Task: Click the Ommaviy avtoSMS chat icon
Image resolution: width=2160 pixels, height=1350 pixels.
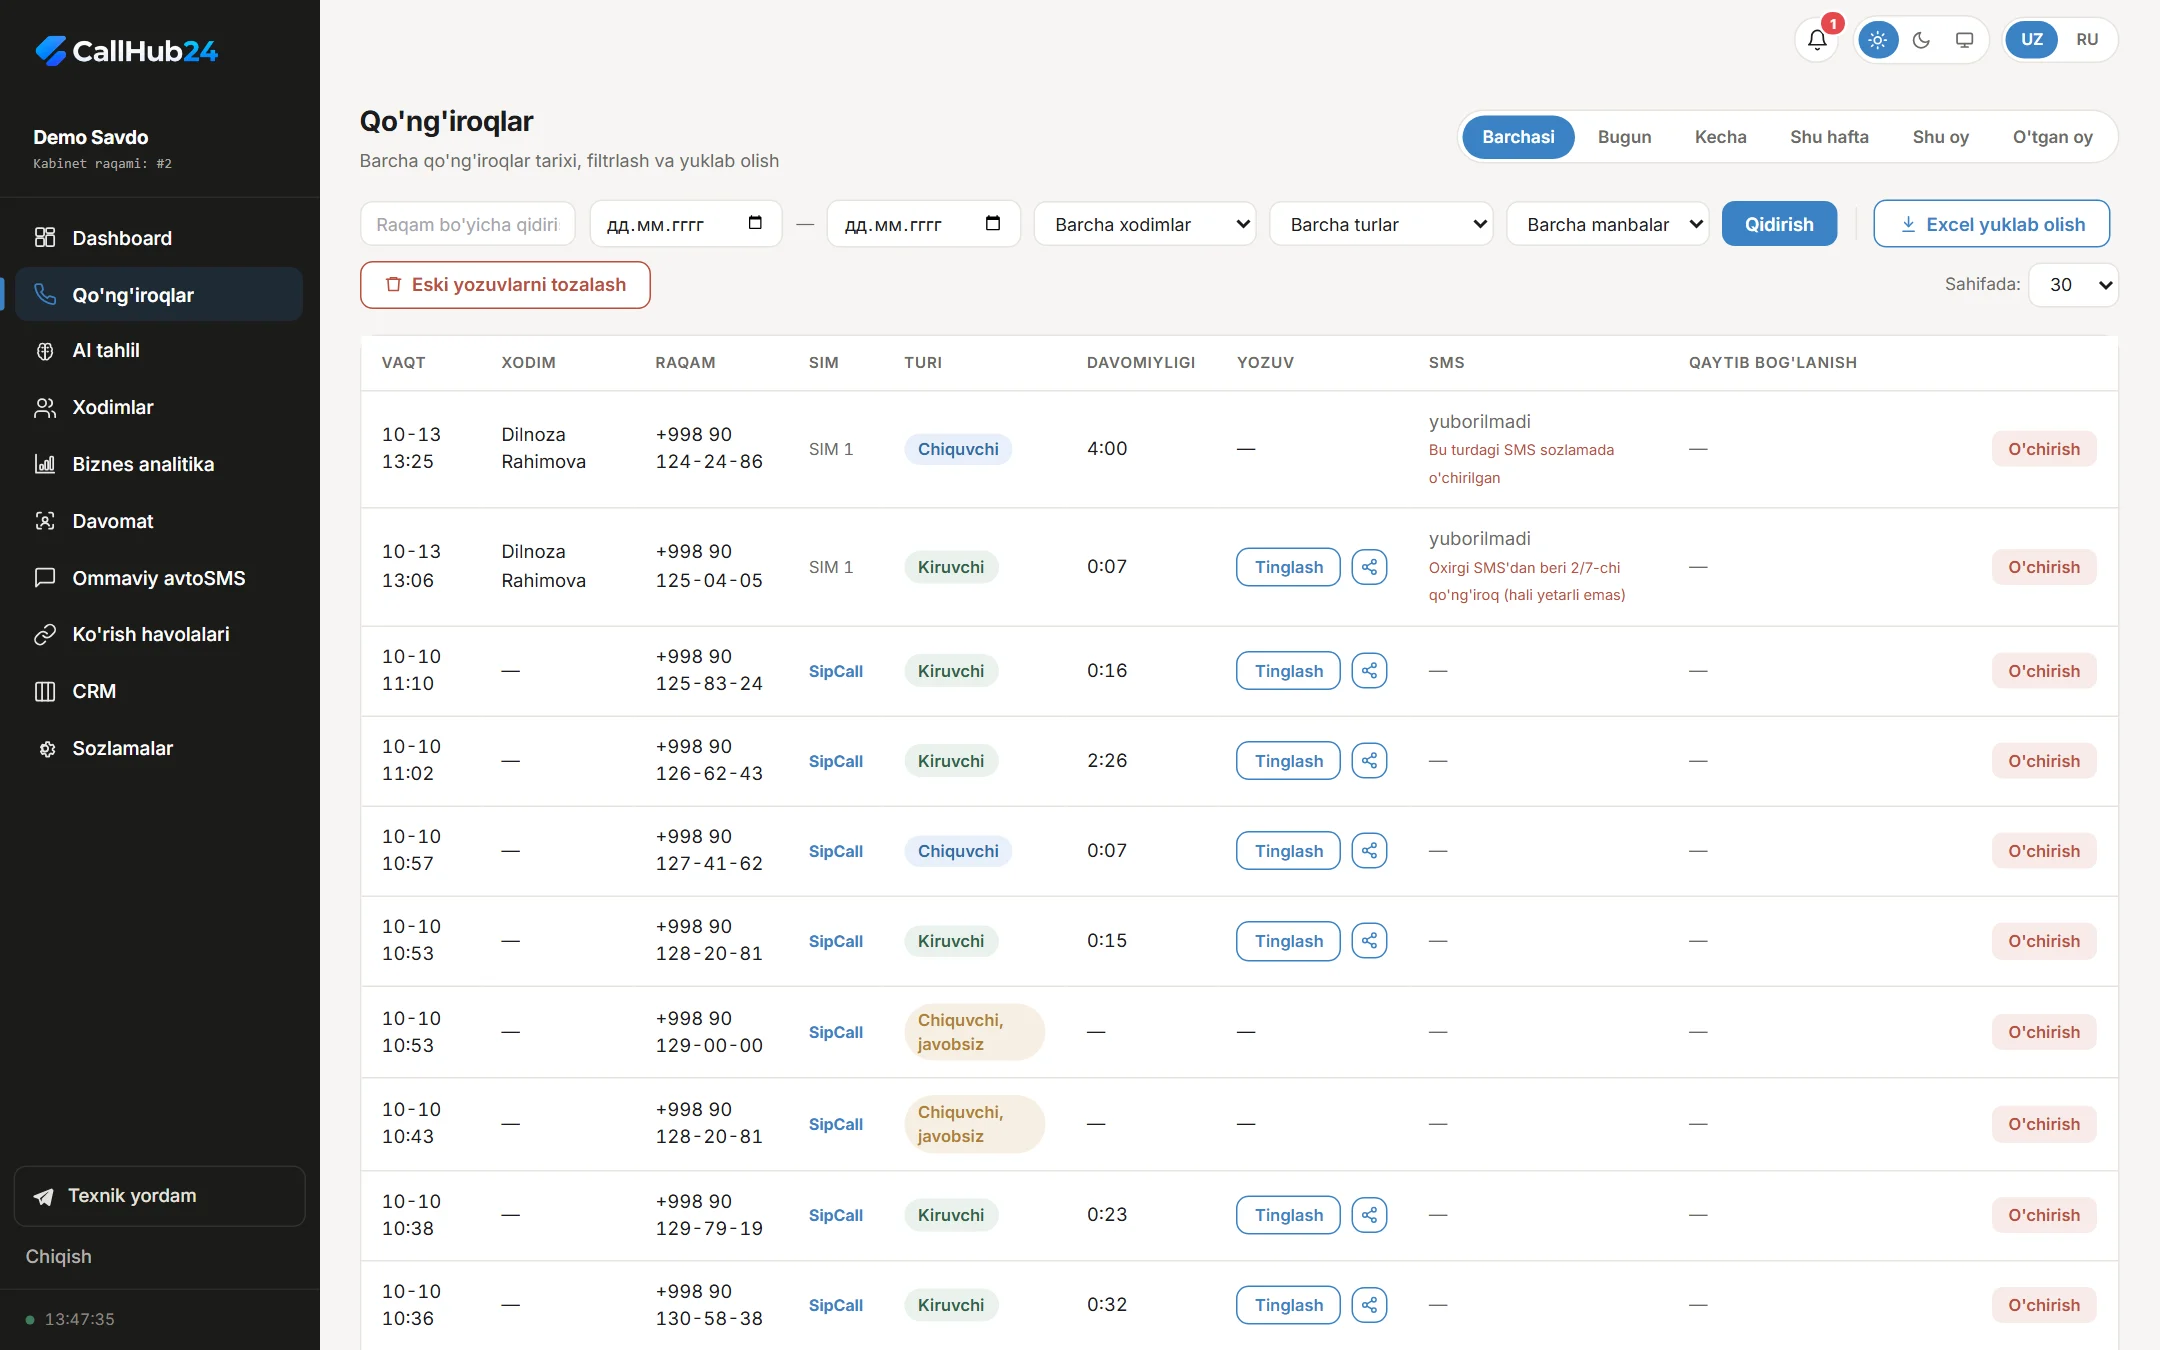Action: [45, 578]
